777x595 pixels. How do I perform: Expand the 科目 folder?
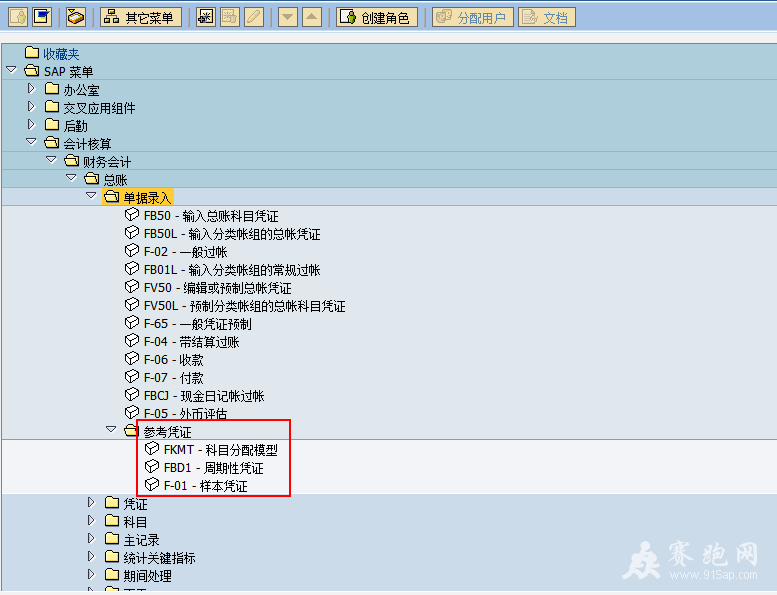point(91,520)
